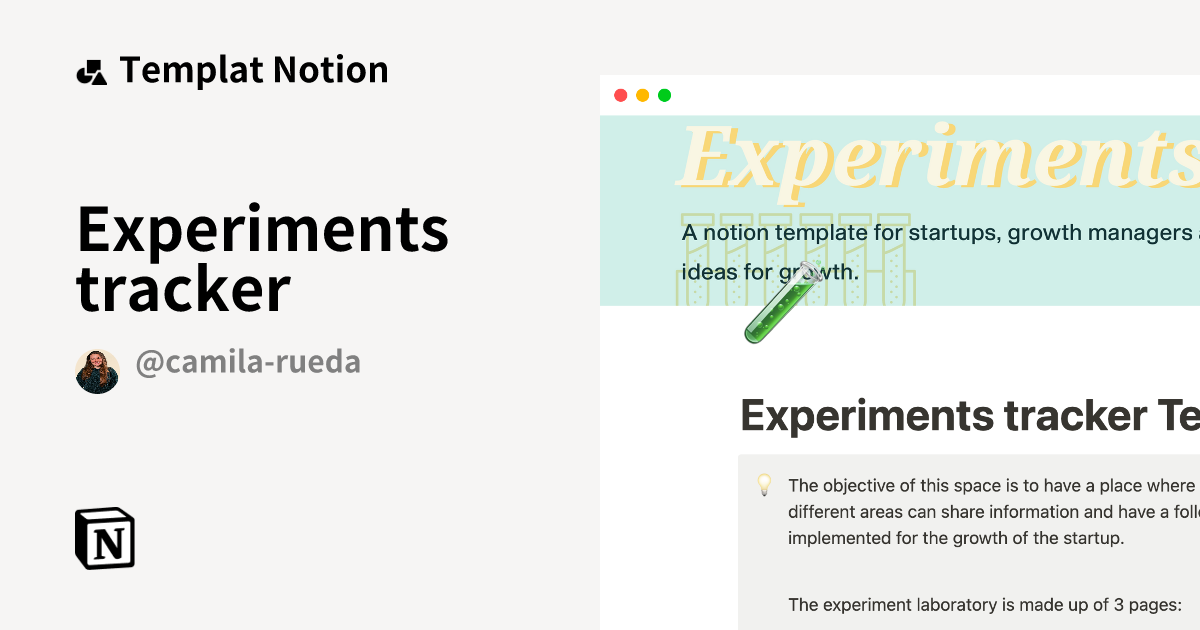The width and height of the screenshot is (1200, 630).
Task: Click the Templat Notion logo icon
Action: 93,70
